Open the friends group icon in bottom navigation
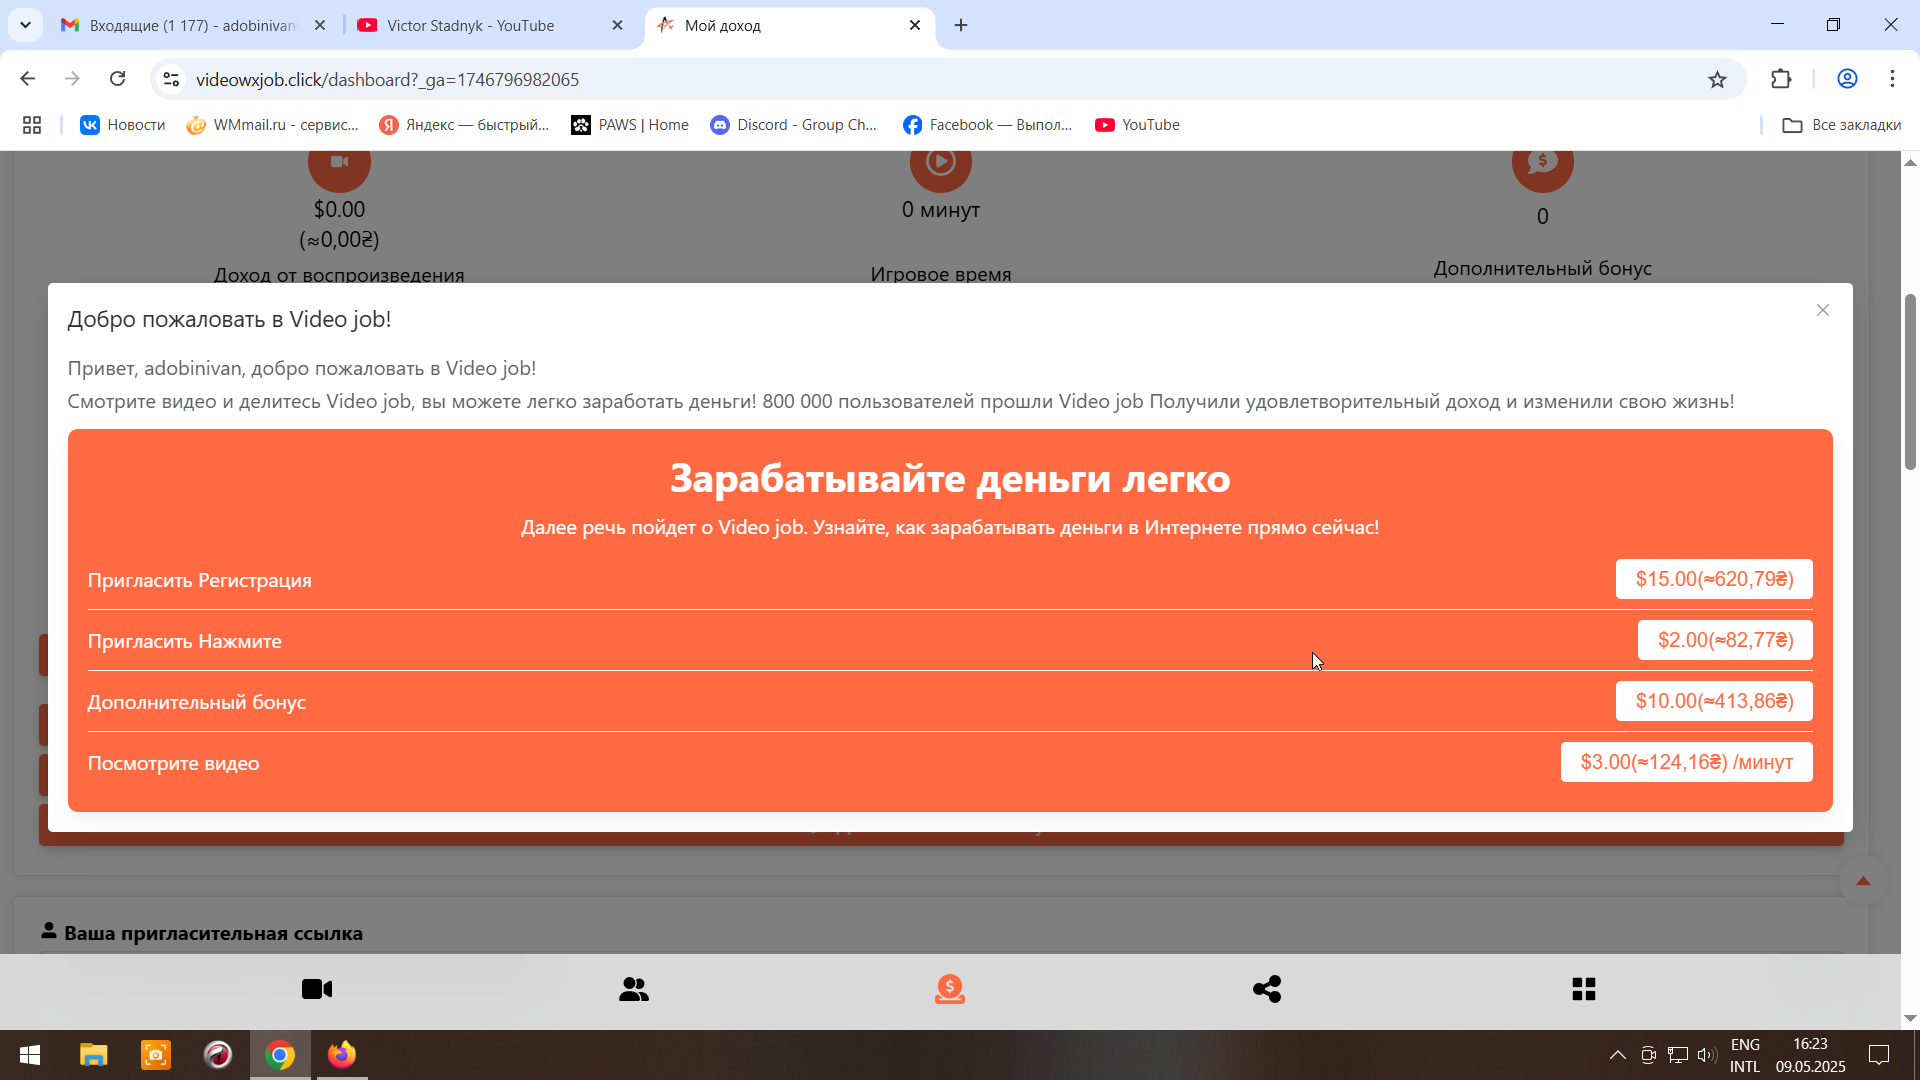1920x1080 pixels. pyautogui.click(x=634, y=989)
